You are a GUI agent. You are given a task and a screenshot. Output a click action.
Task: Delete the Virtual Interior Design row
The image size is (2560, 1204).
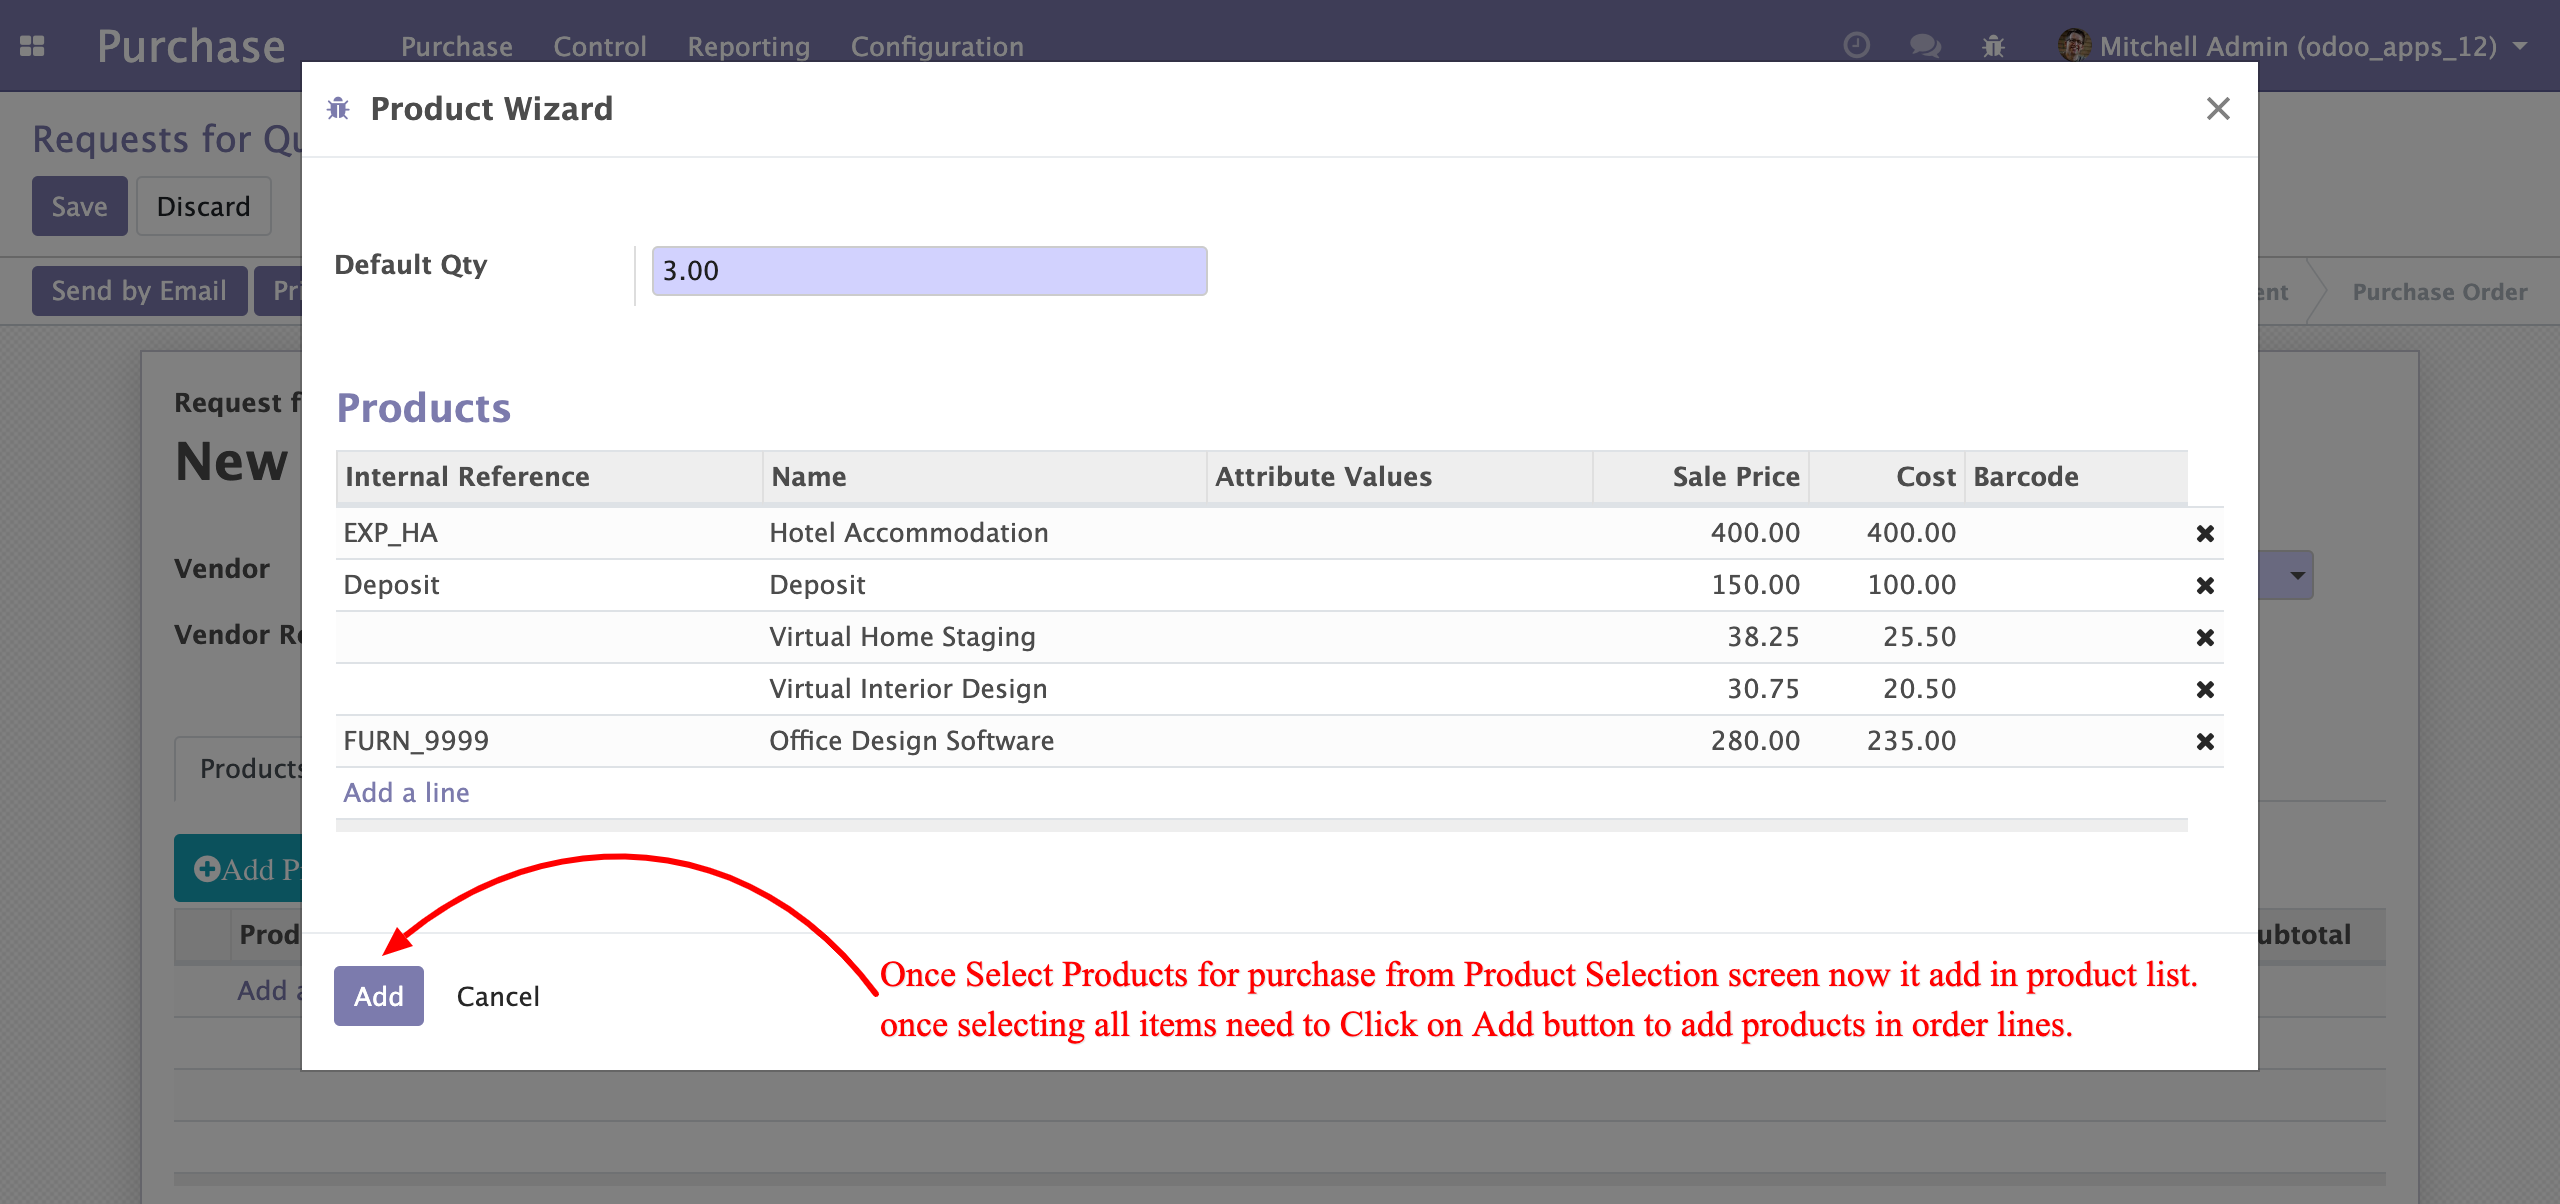point(2204,689)
